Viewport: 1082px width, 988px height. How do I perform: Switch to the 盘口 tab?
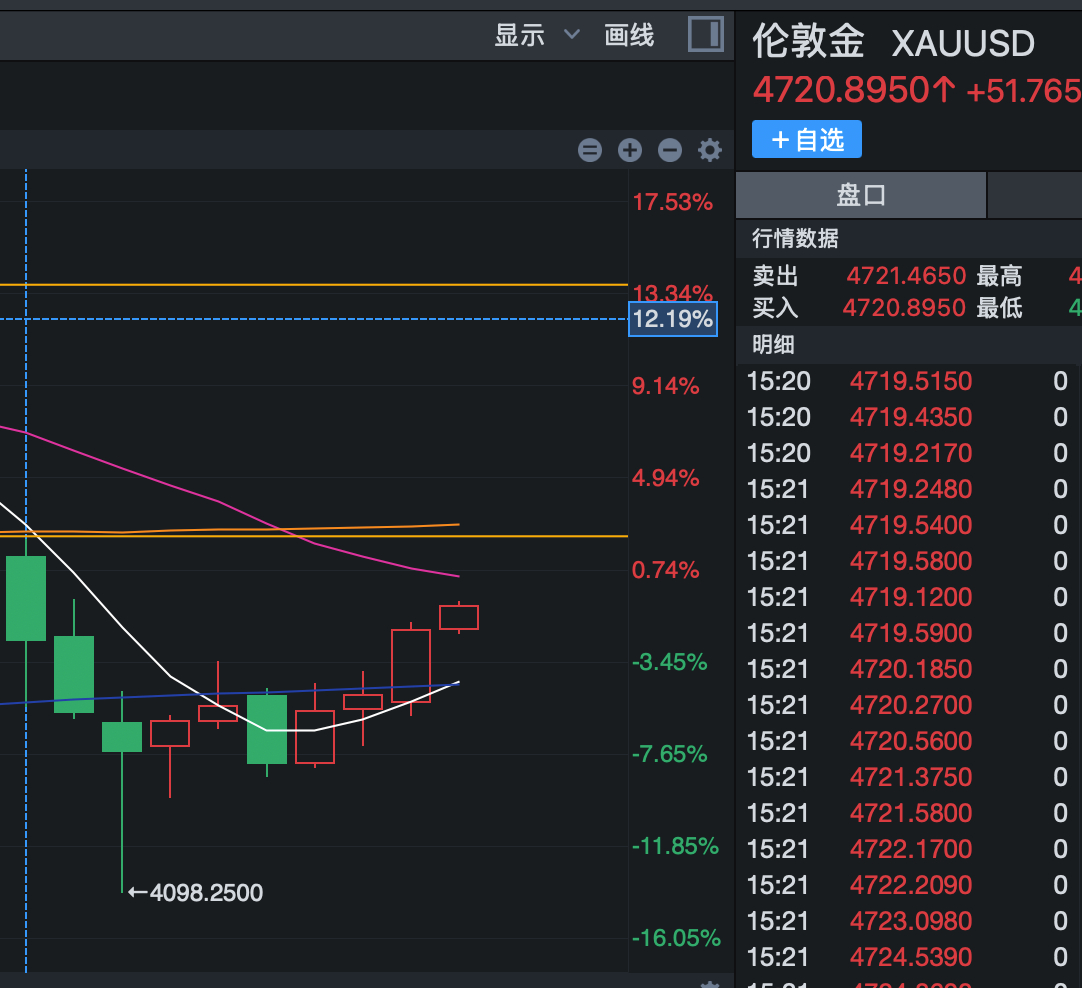coord(860,194)
